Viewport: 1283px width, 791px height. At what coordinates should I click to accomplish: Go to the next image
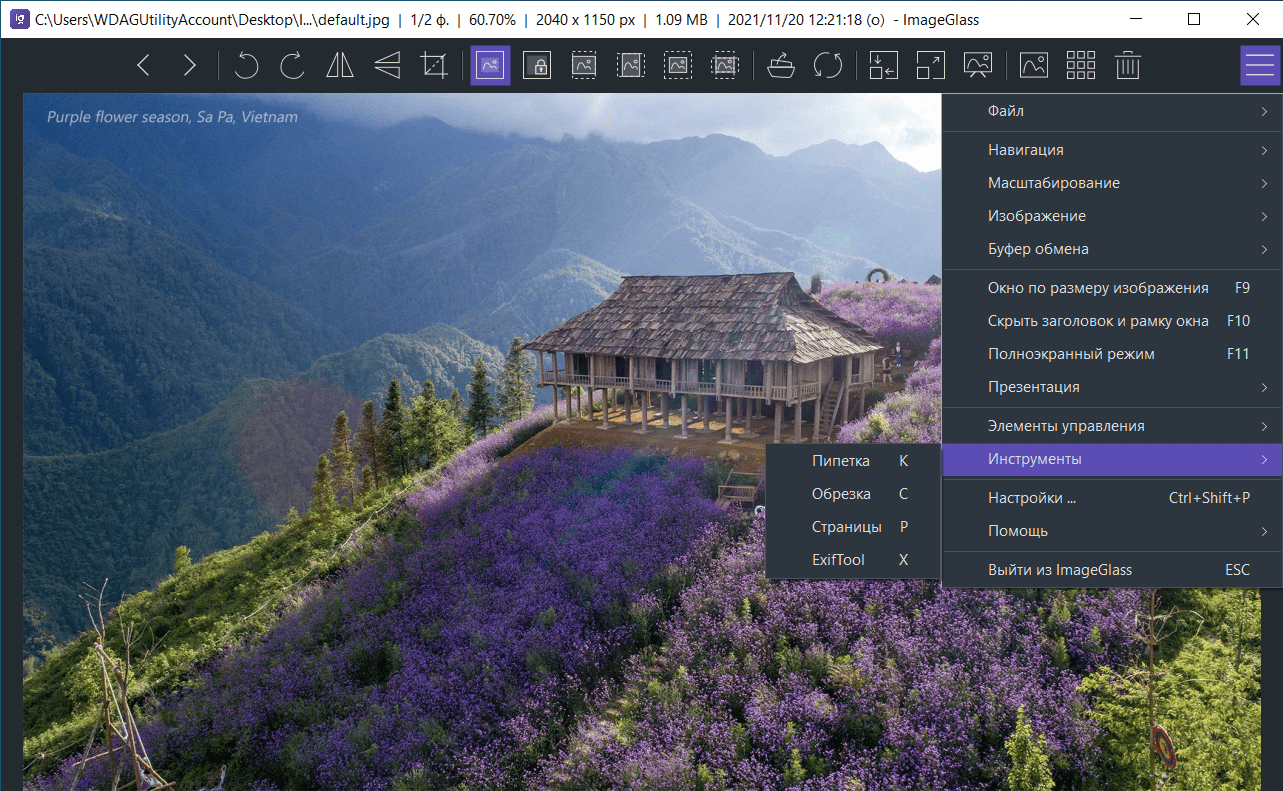click(190, 66)
